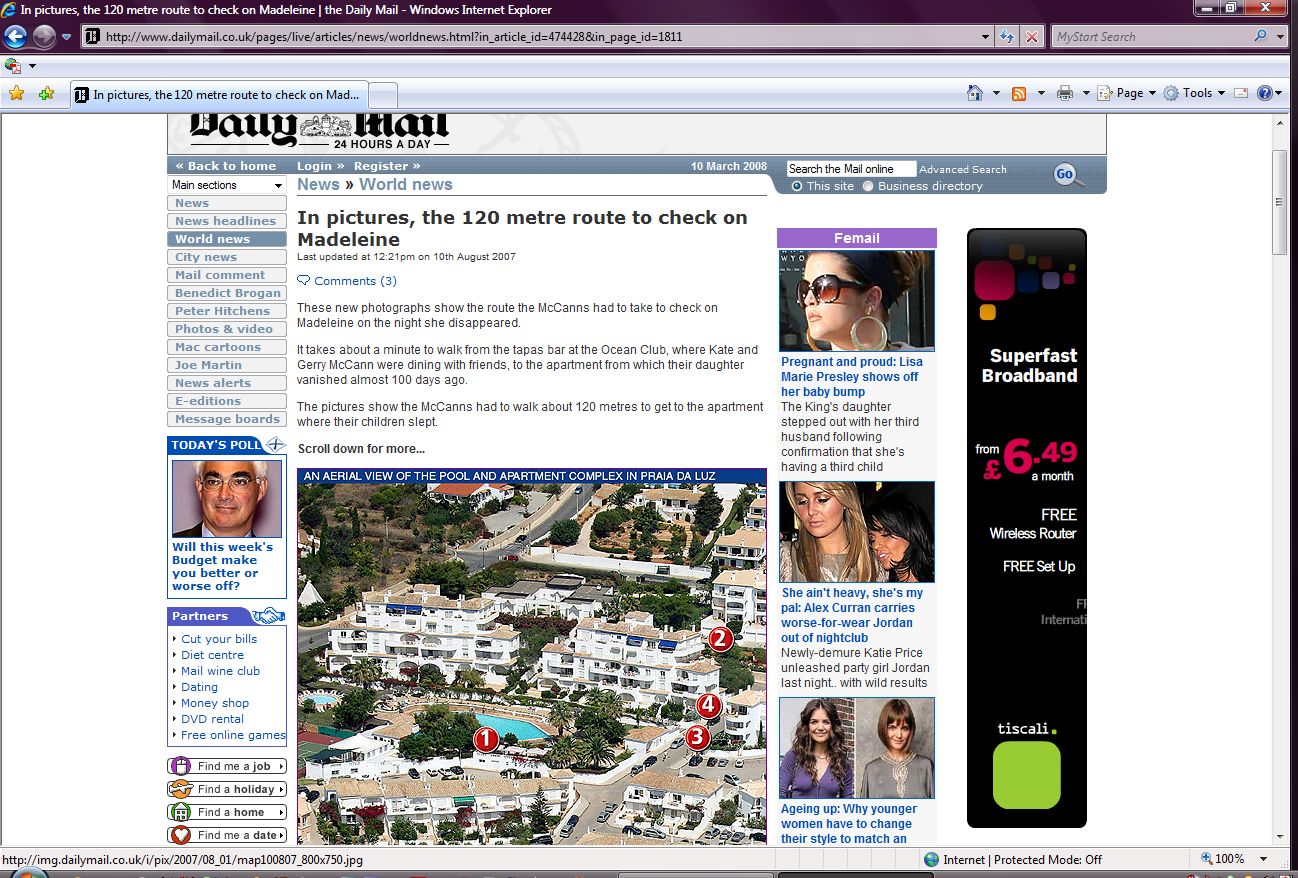Image resolution: width=1298 pixels, height=878 pixels.
Task: Click the zoom level 100% control
Action: click(x=1229, y=859)
